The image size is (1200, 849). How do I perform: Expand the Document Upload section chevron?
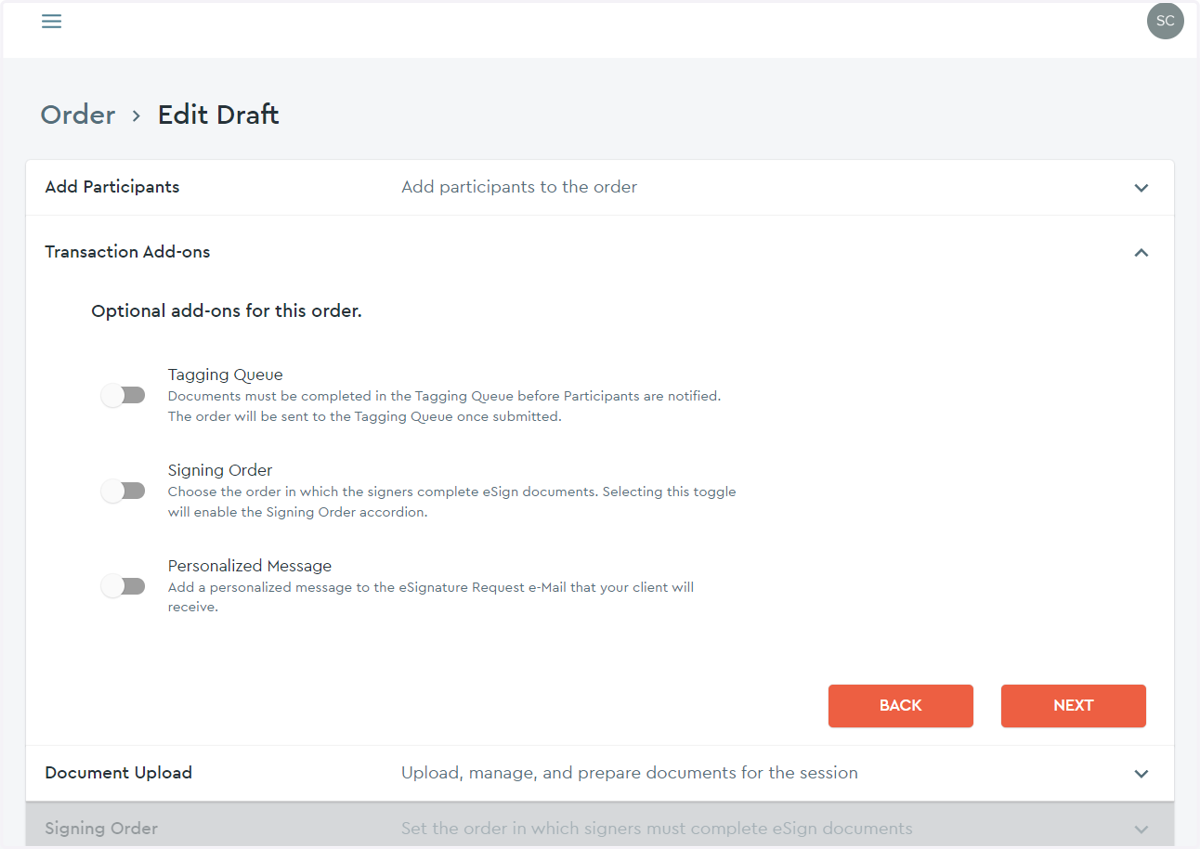pyautogui.click(x=1141, y=774)
